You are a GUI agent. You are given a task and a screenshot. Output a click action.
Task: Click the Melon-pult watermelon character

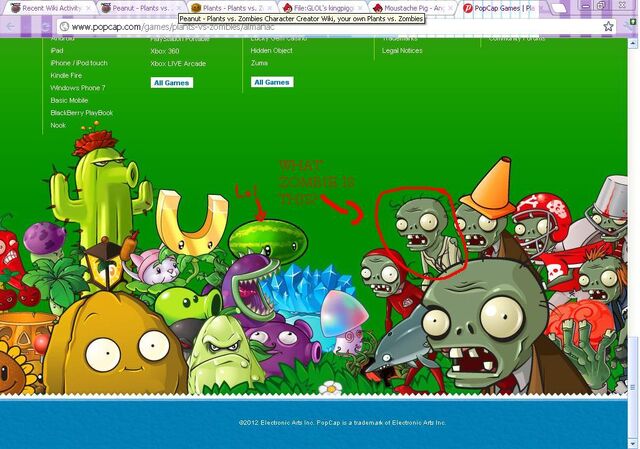[x=267, y=241]
